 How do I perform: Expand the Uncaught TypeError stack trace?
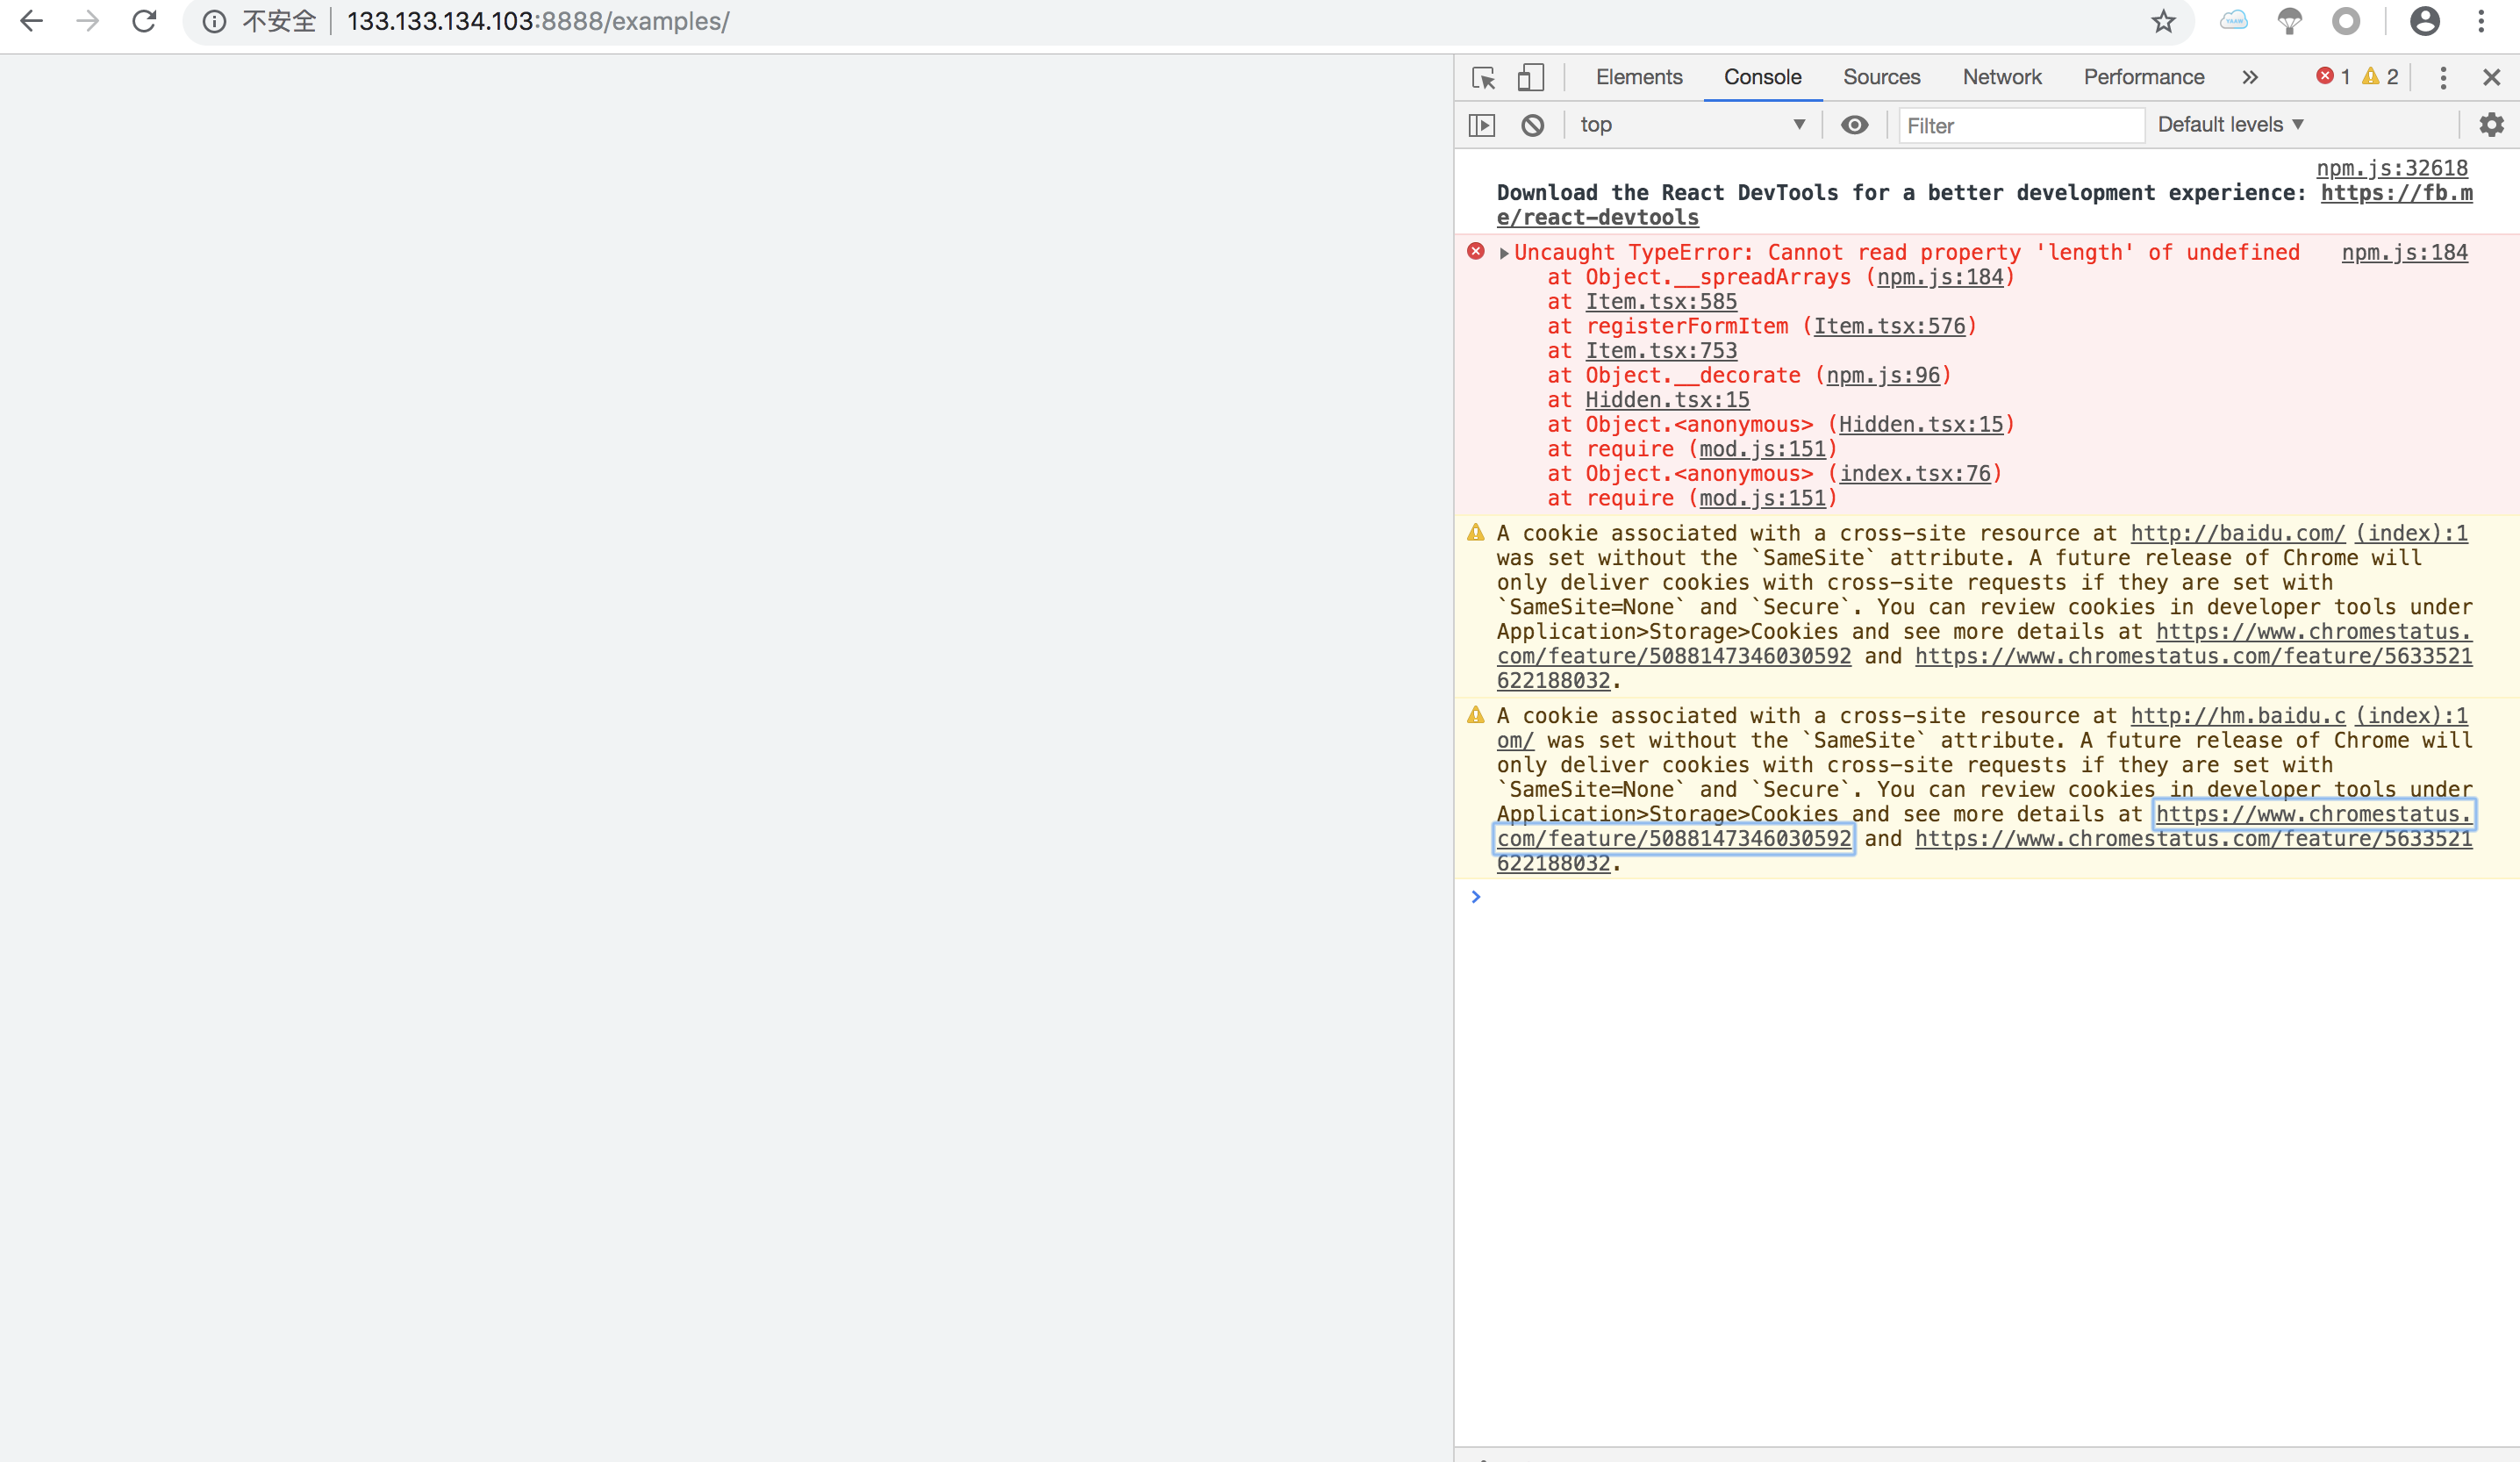point(1504,253)
